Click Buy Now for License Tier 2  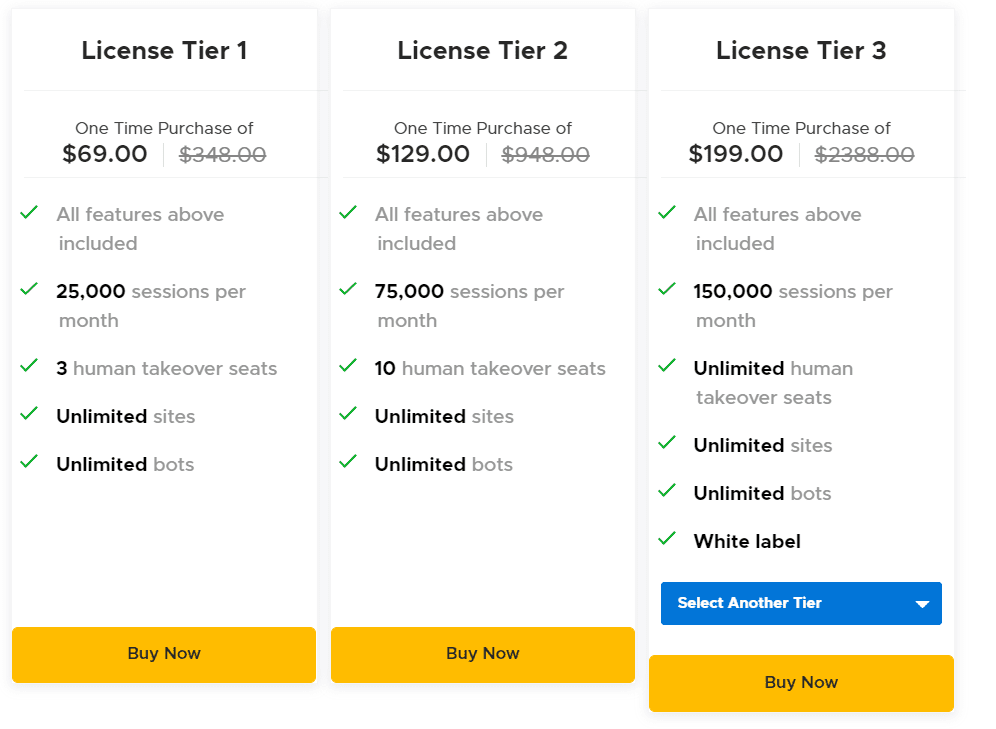coord(482,654)
